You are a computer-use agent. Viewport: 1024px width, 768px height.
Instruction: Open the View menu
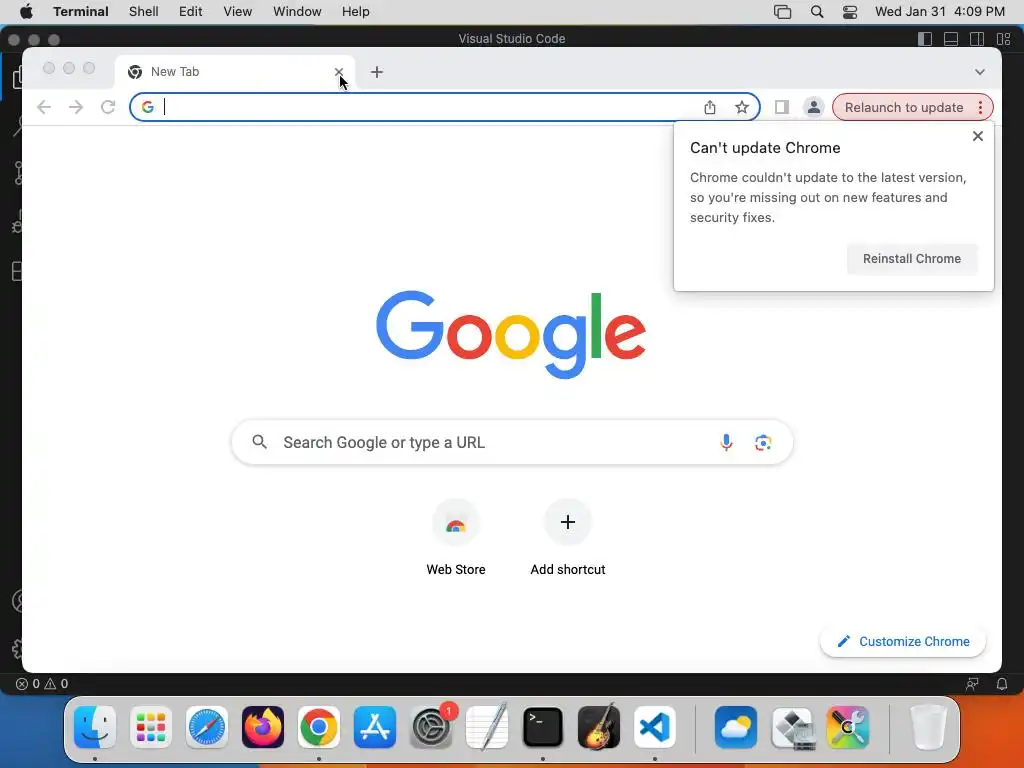pyautogui.click(x=238, y=12)
